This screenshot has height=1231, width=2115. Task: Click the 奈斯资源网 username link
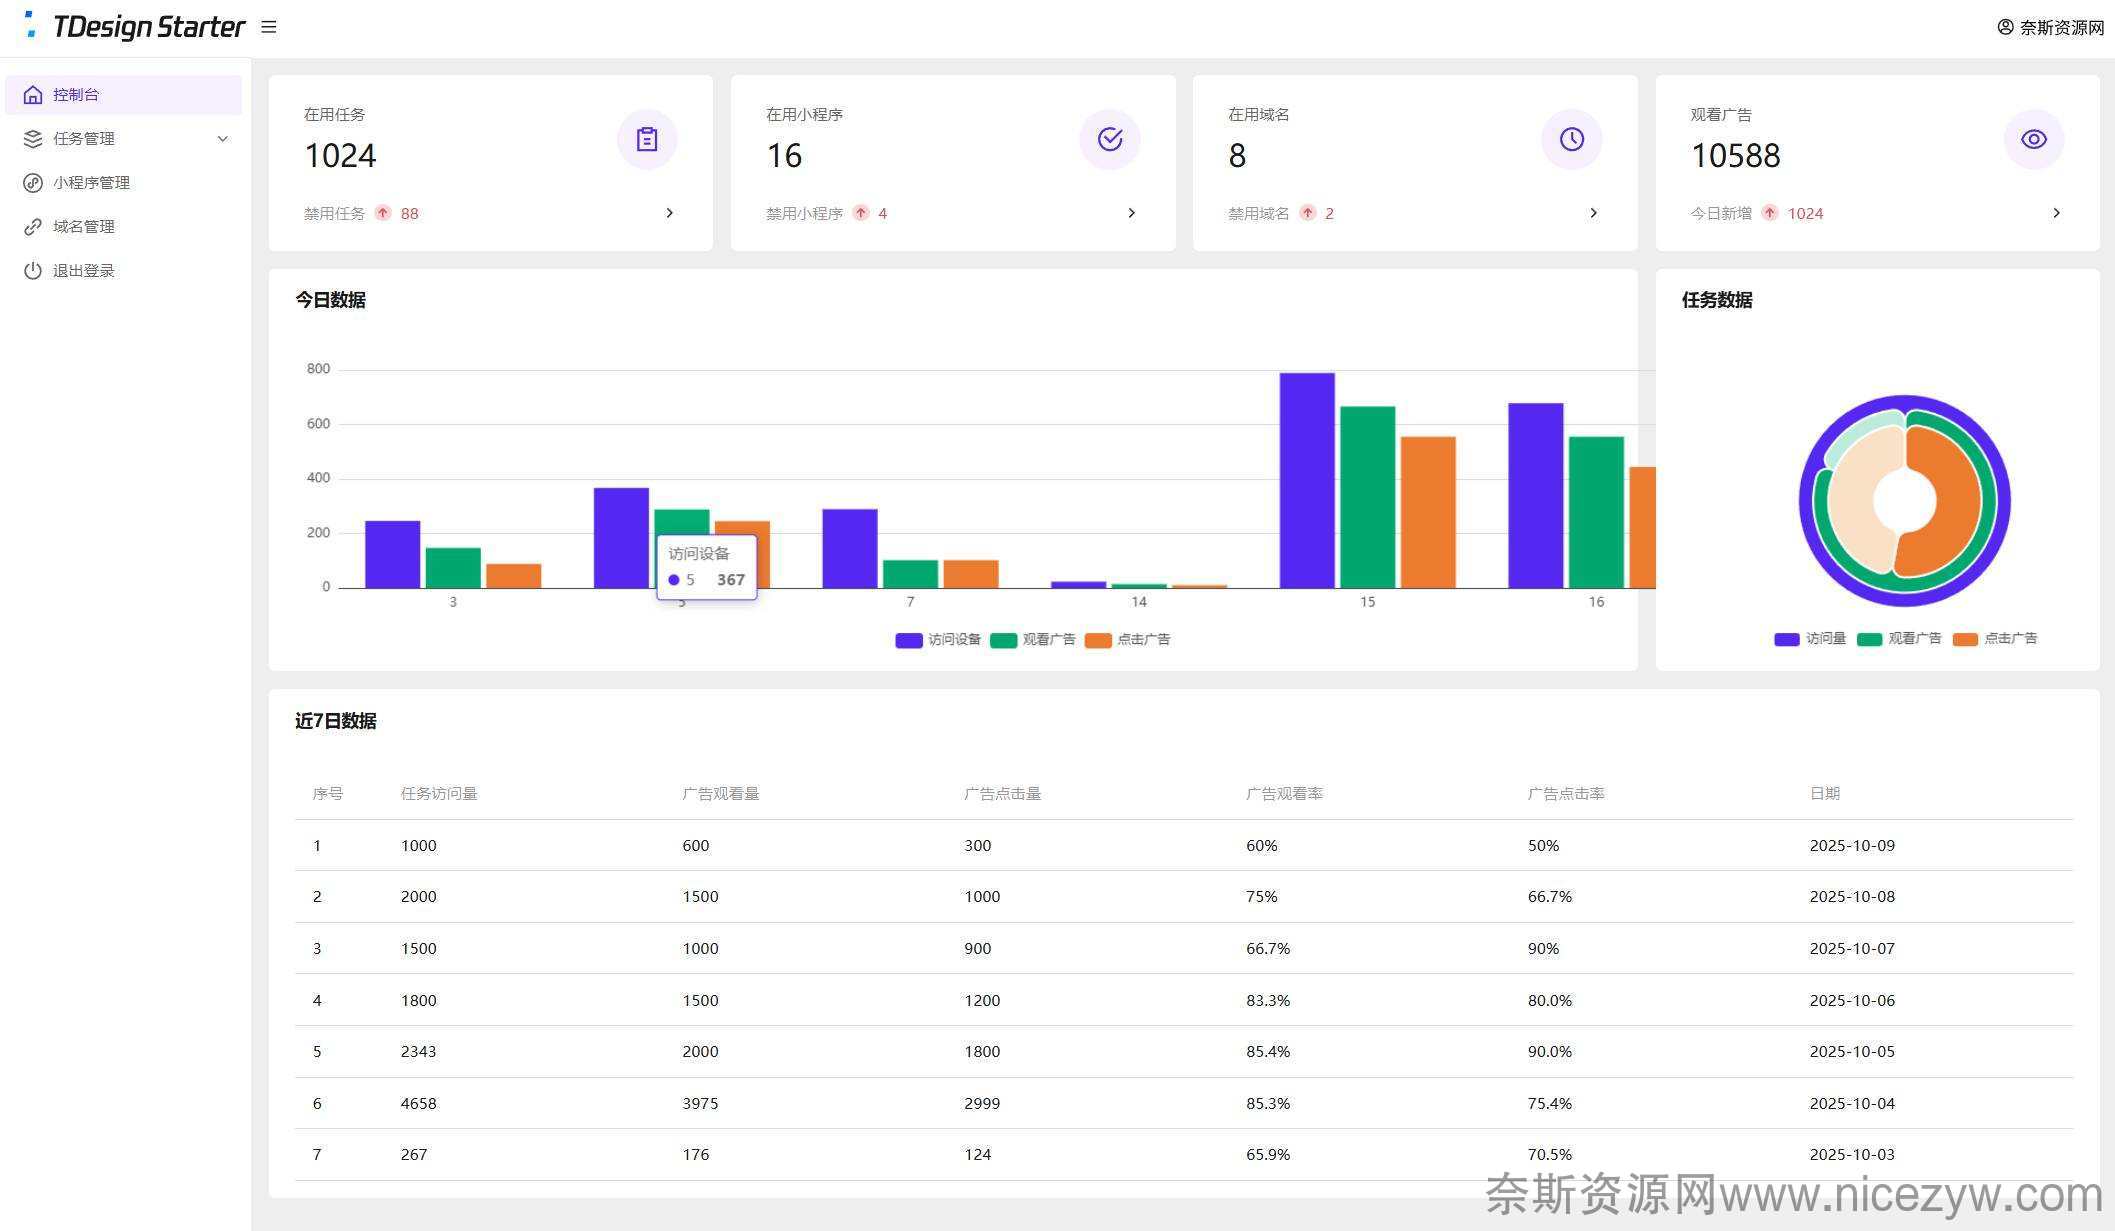tap(2061, 27)
